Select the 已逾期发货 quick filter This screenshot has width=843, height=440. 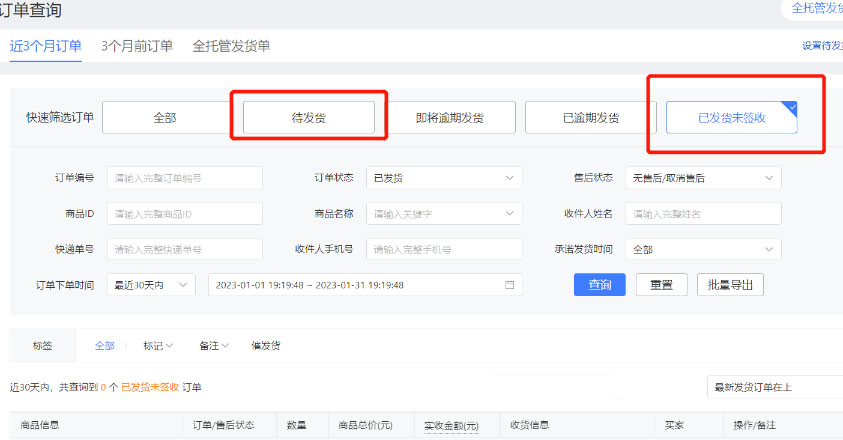click(x=591, y=117)
